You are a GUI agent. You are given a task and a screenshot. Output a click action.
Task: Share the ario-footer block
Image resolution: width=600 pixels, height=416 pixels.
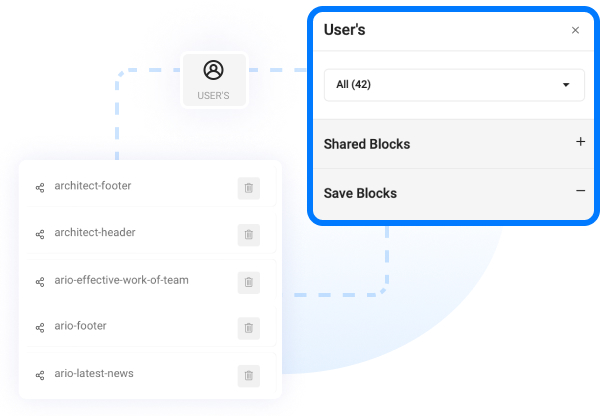click(40, 328)
